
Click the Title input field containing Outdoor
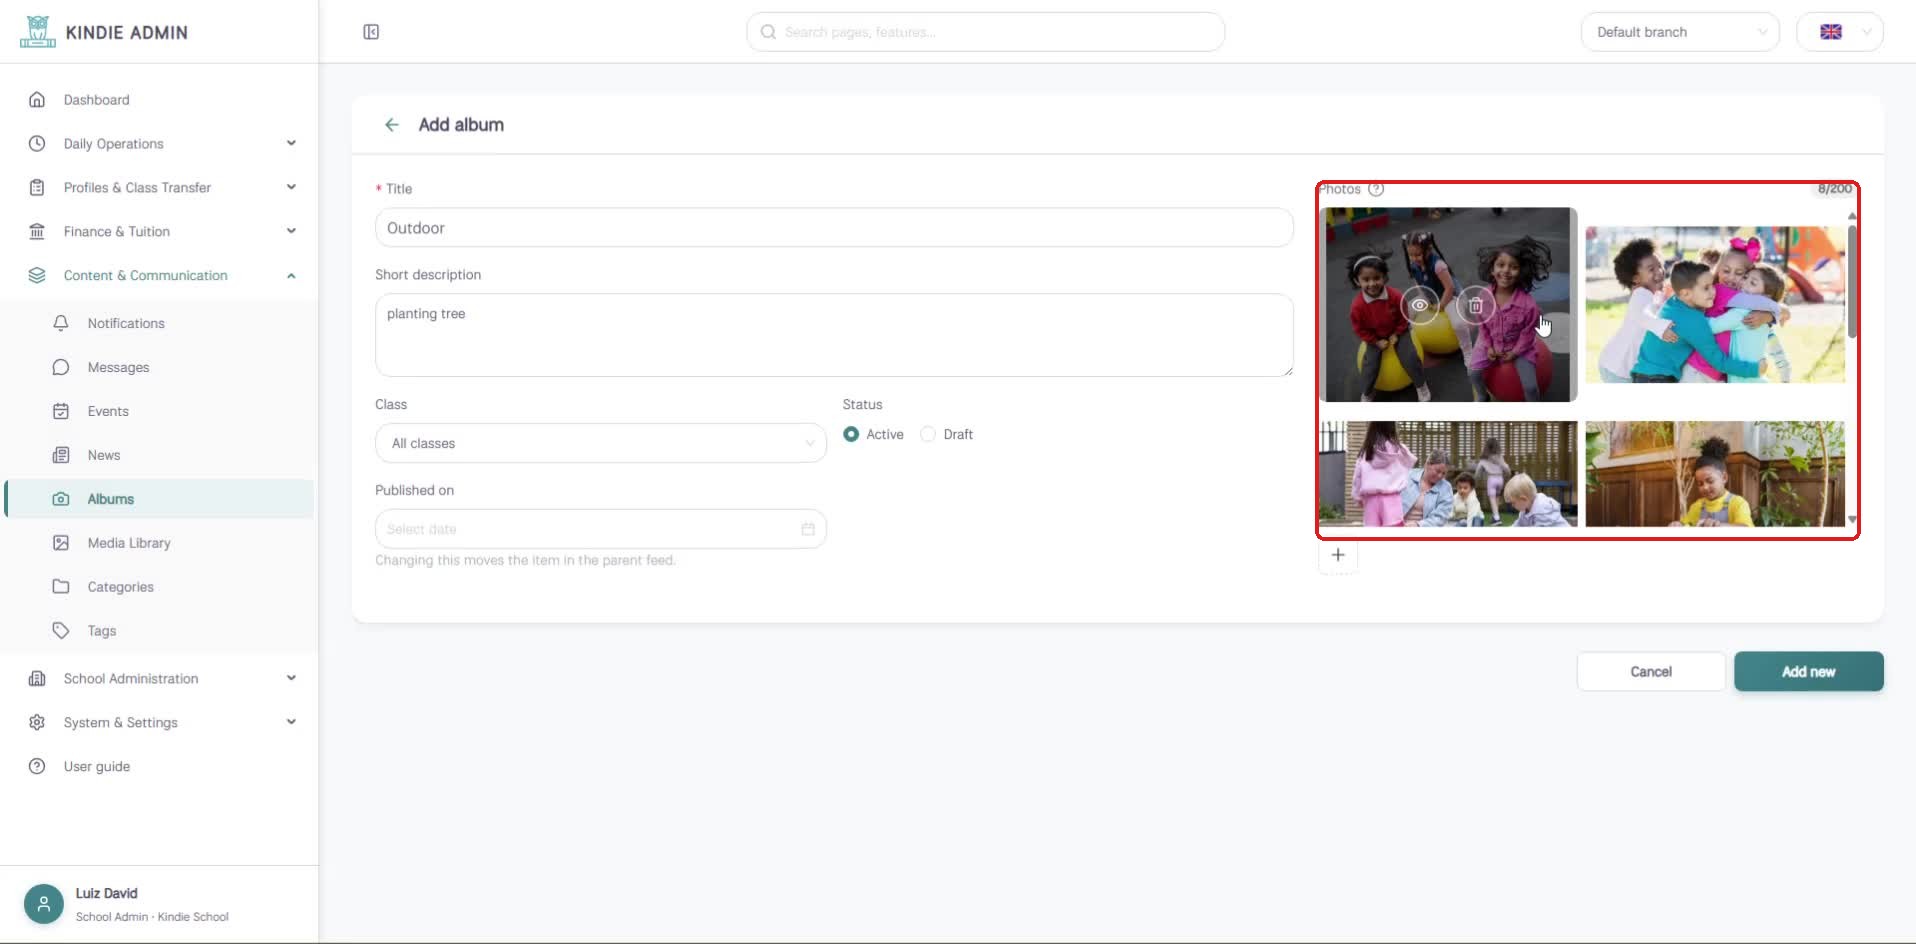[834, 228]
